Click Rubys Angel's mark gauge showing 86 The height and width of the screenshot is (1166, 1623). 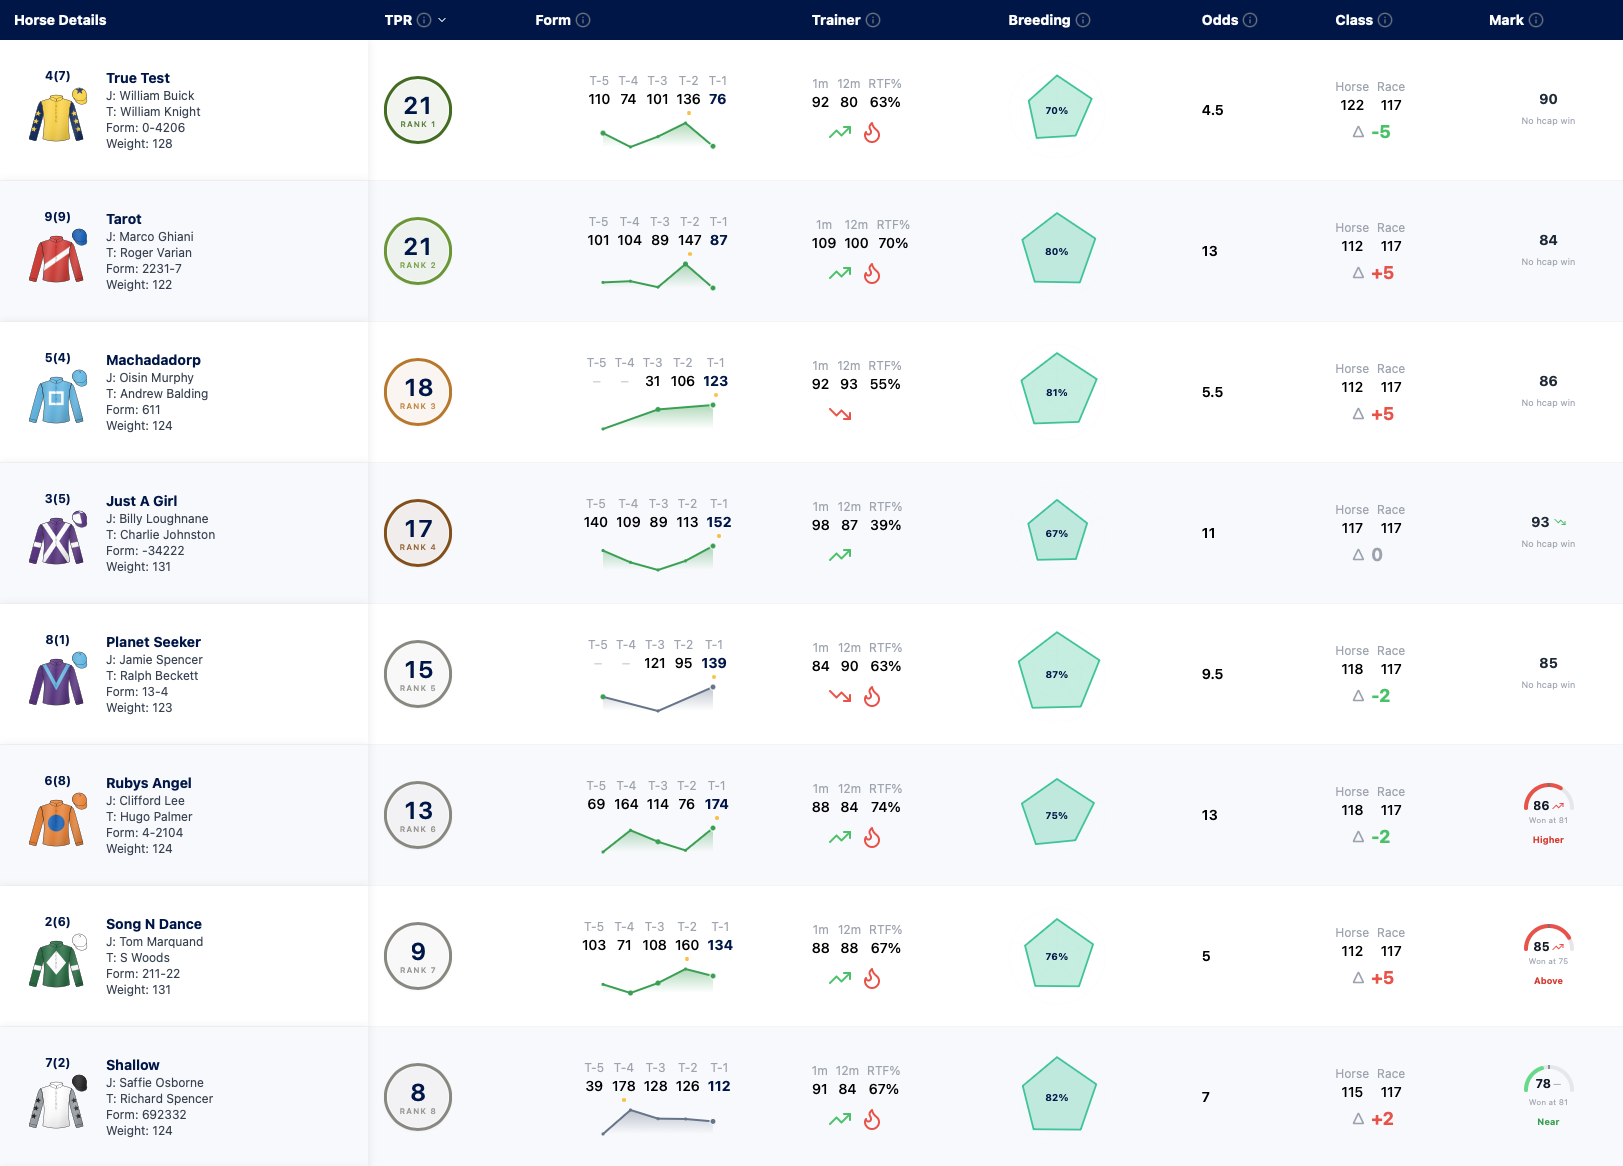pyautogui.click(x=1548, y=799)
